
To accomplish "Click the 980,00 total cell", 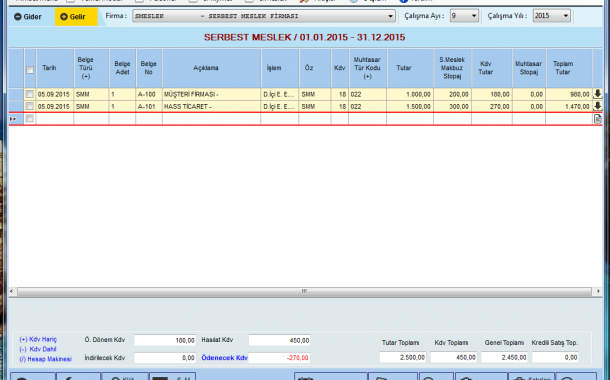I will [569, 94].
